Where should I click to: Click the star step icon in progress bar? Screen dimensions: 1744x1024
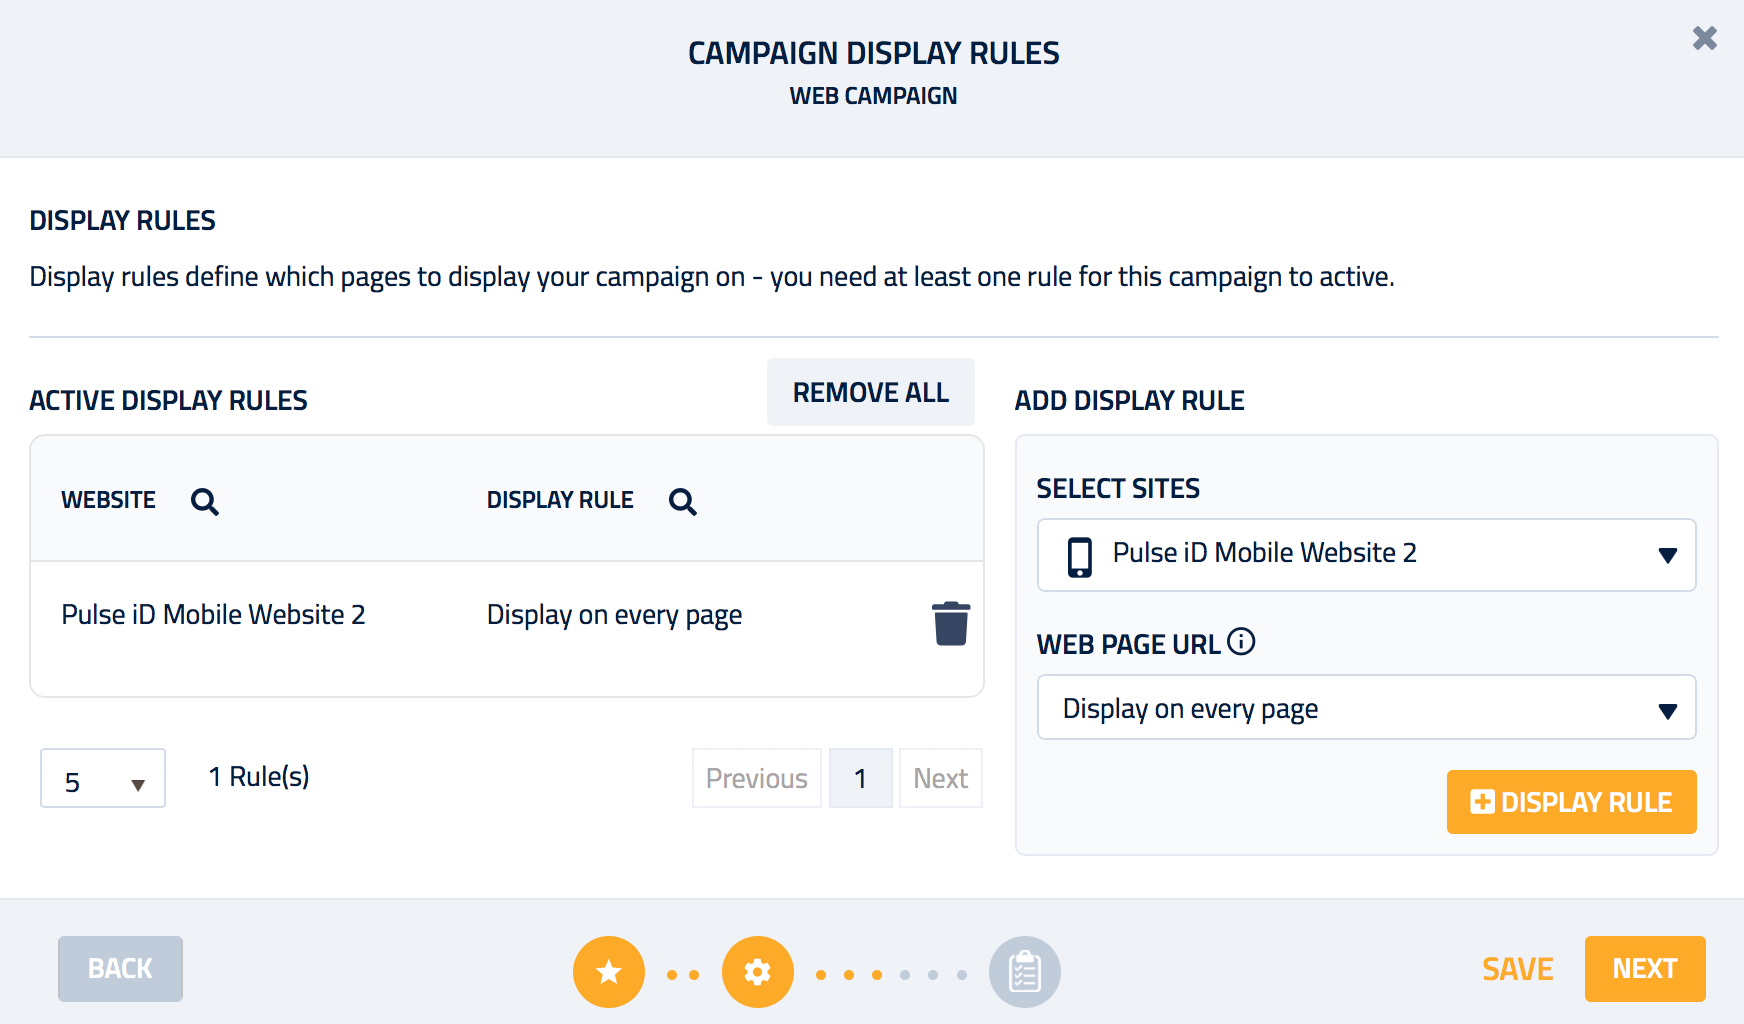(609, 971)
